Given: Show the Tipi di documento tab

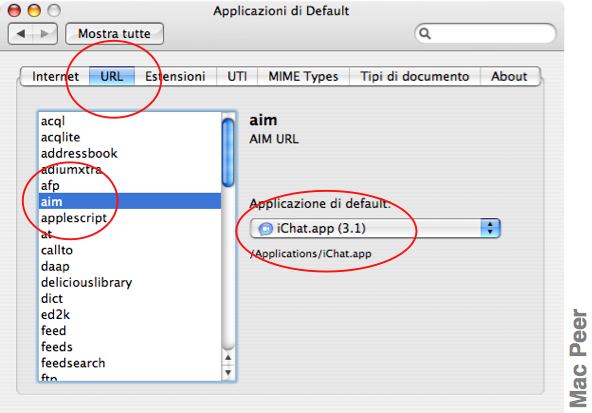Looking at the screenshot, I should 415,76.
